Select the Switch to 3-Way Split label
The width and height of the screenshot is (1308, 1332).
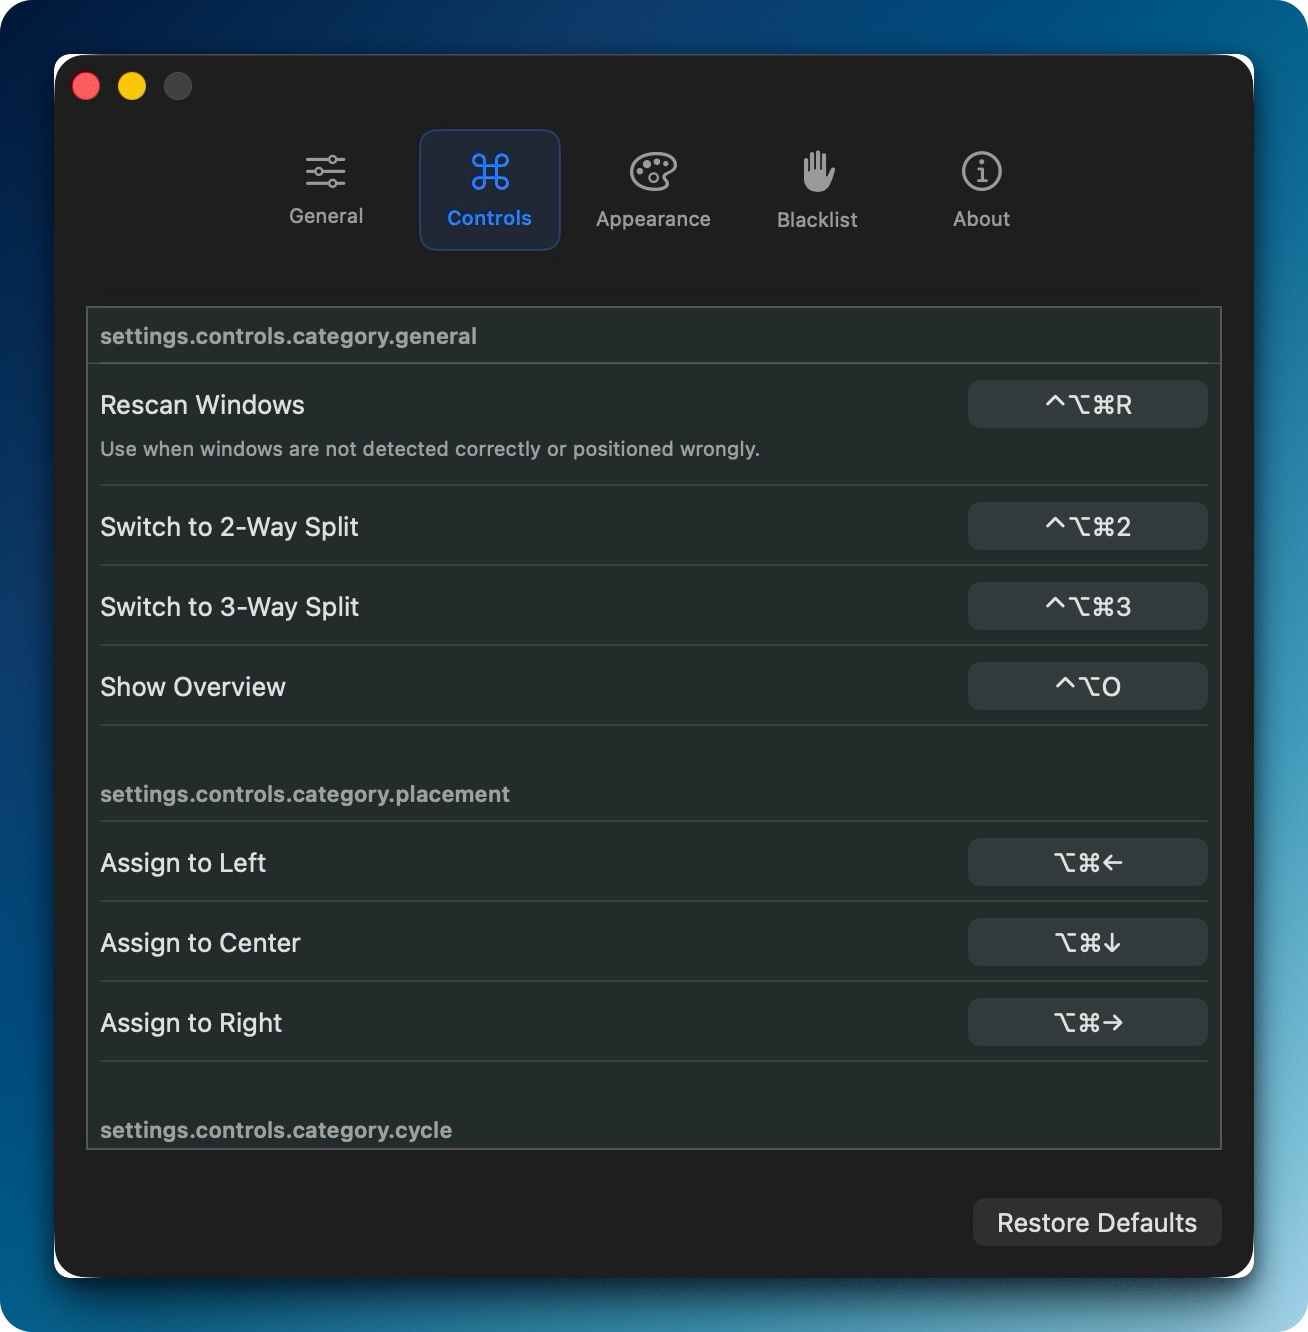click(229, 607)
